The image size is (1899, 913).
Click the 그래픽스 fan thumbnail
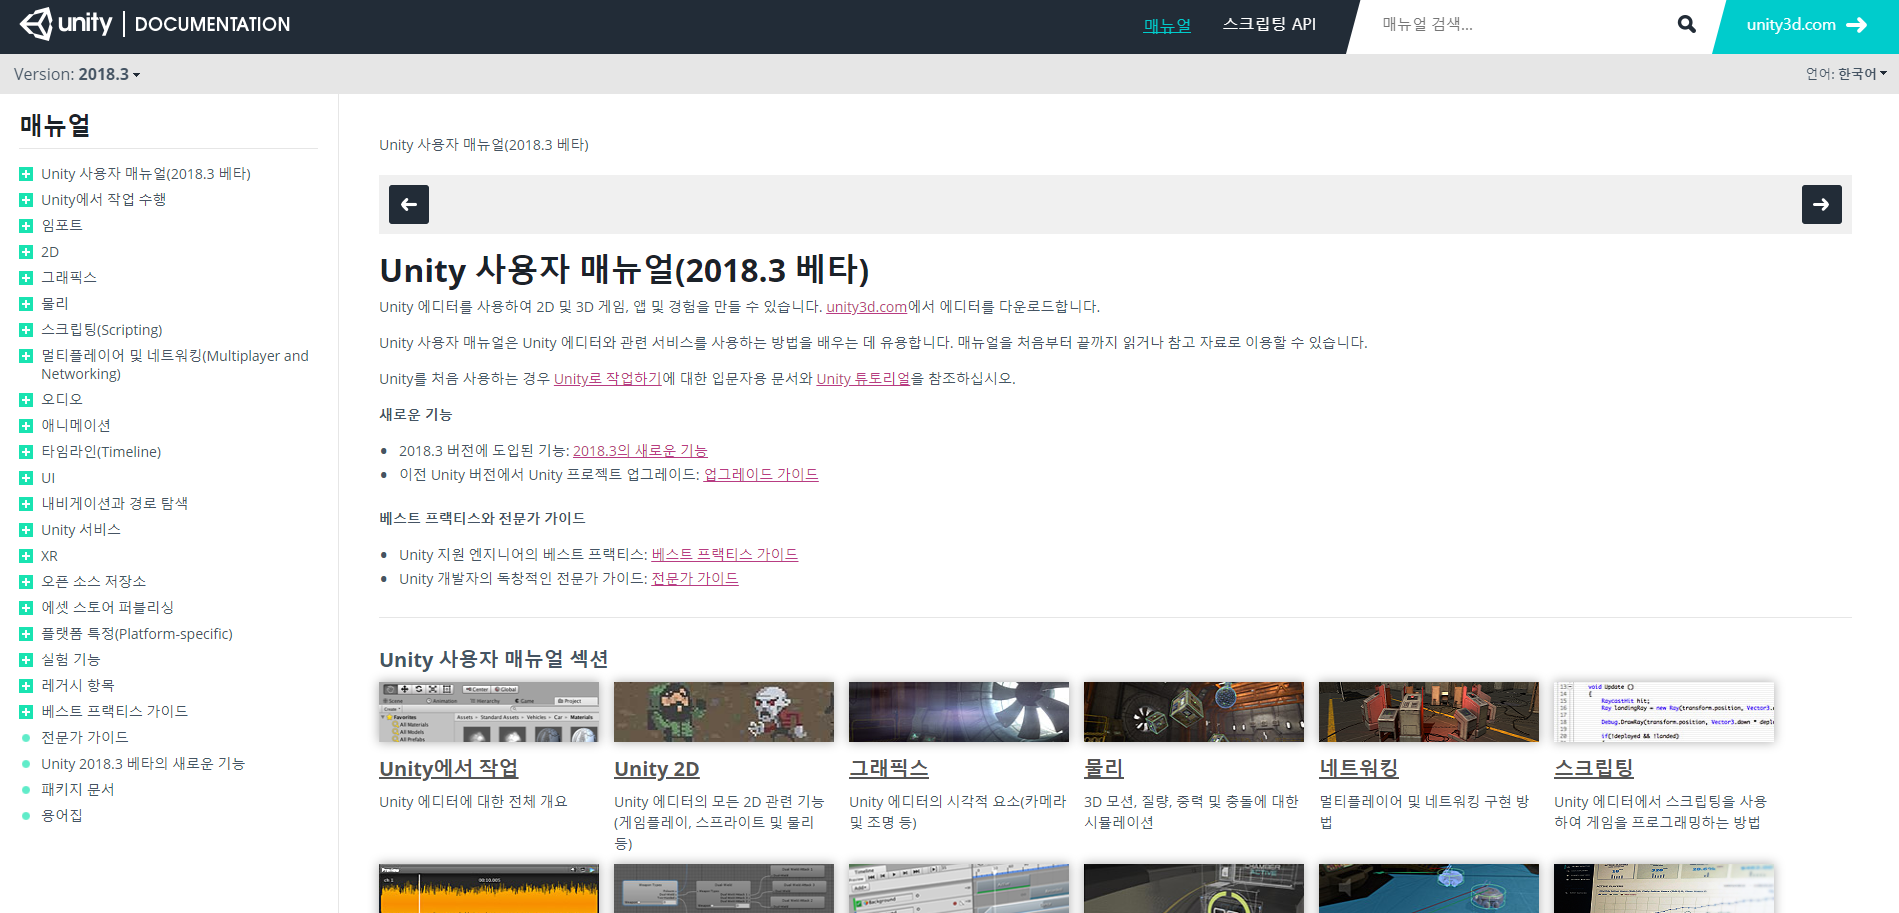click(x=959, y=712)
